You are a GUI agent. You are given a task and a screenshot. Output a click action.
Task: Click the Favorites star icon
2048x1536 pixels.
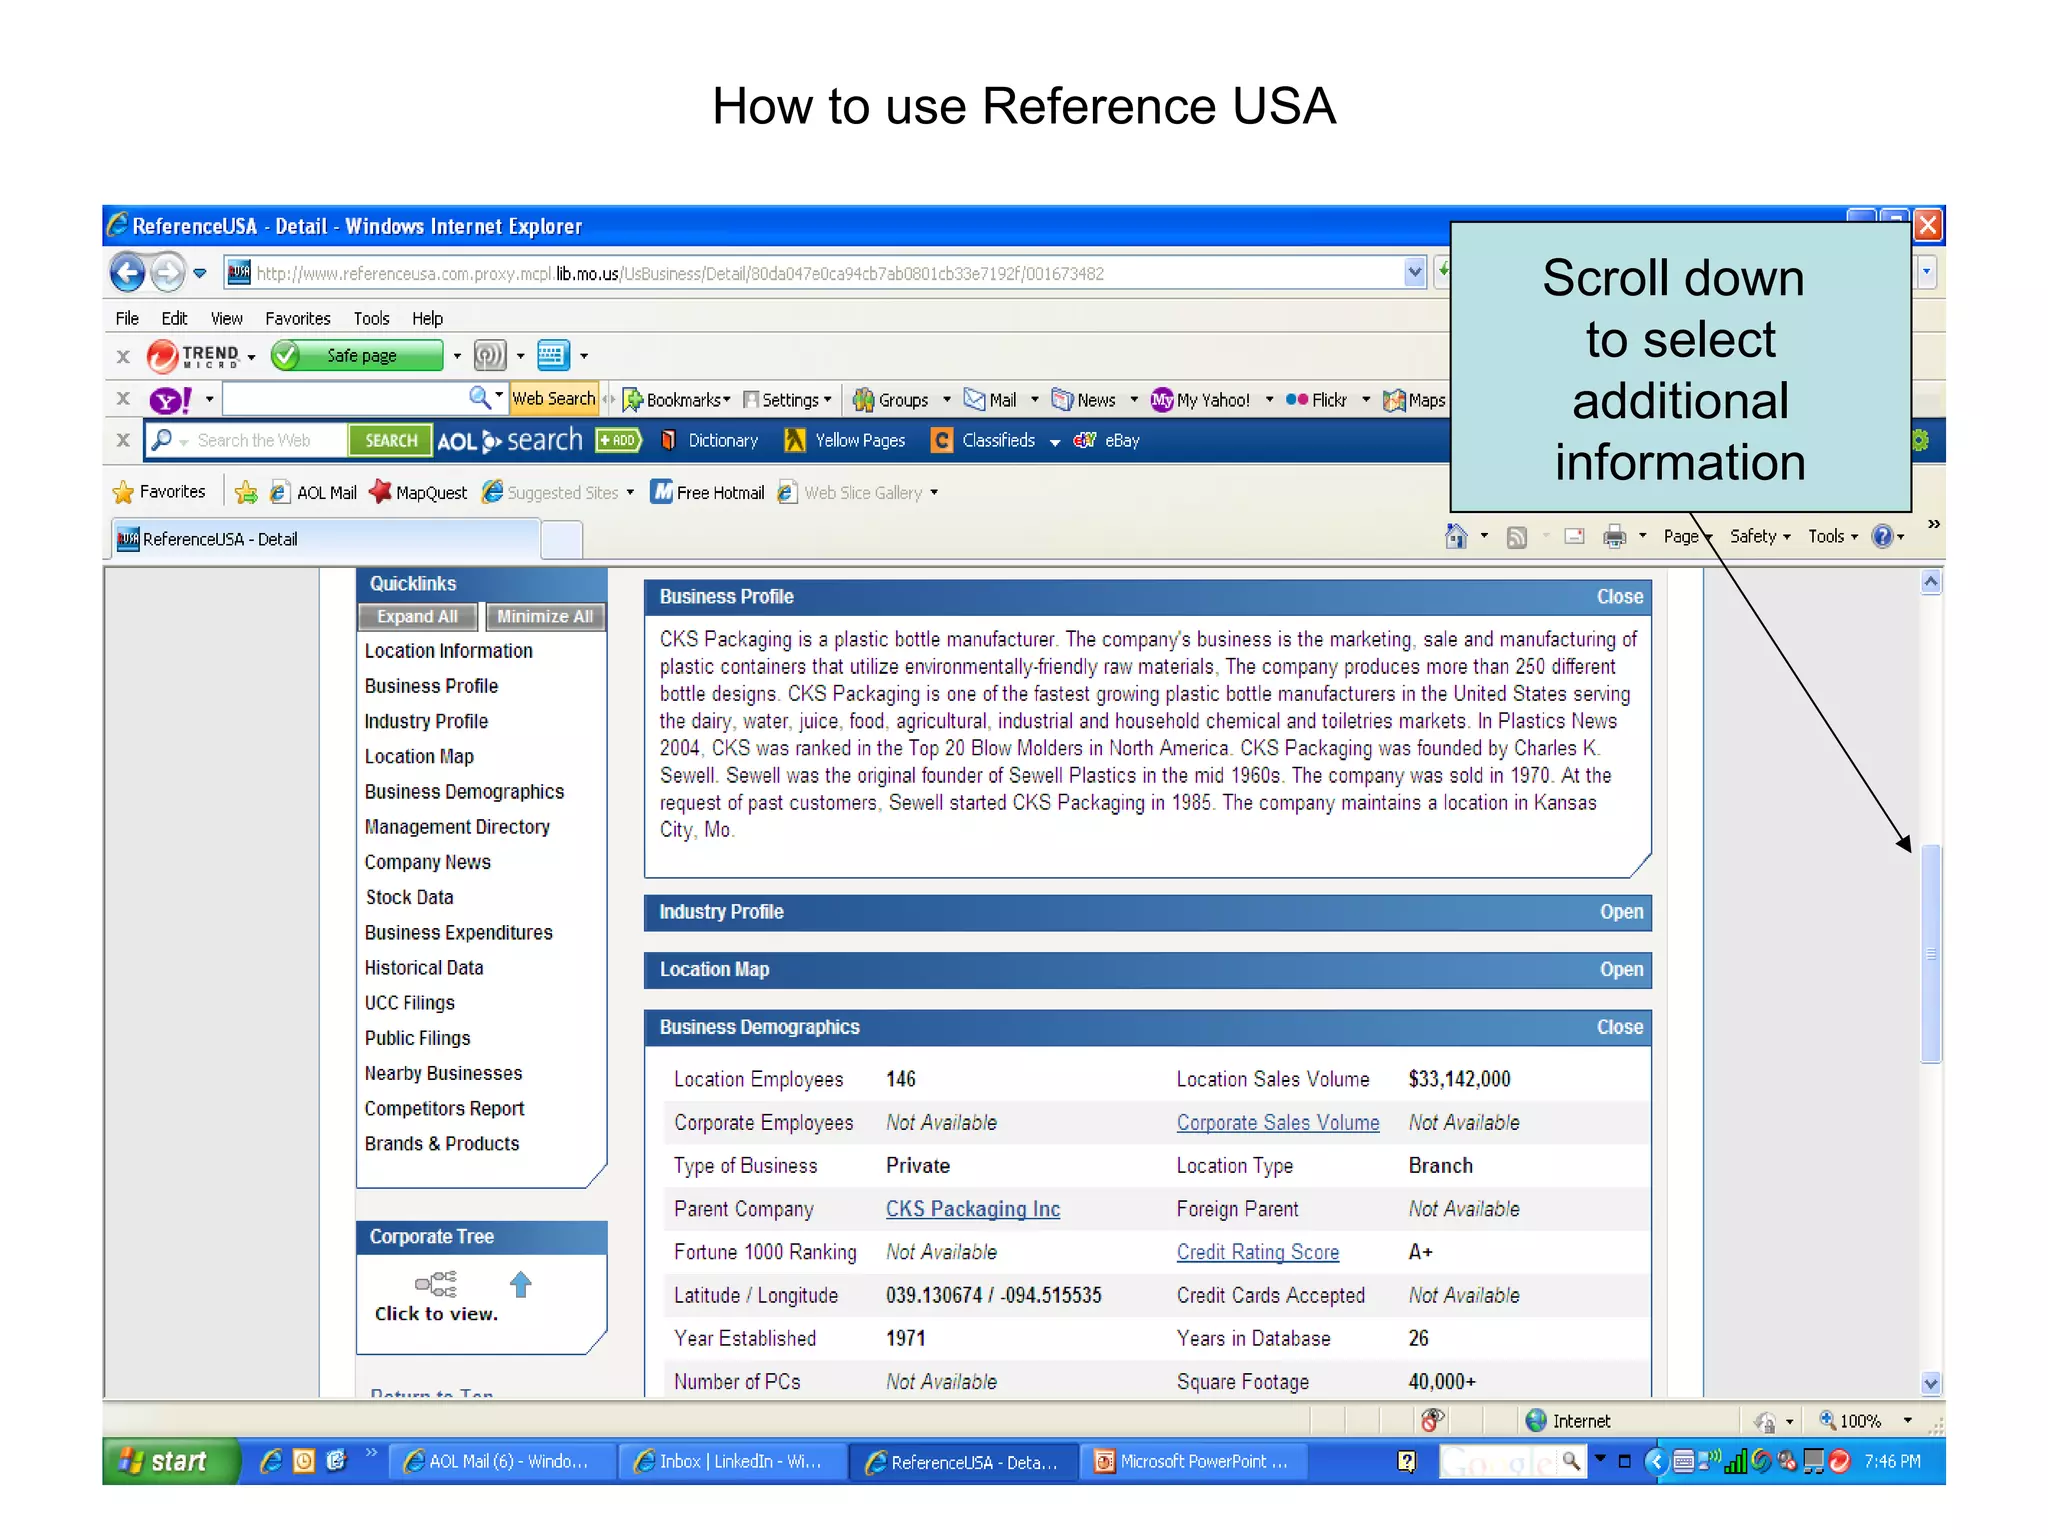(x=123, y=492)
